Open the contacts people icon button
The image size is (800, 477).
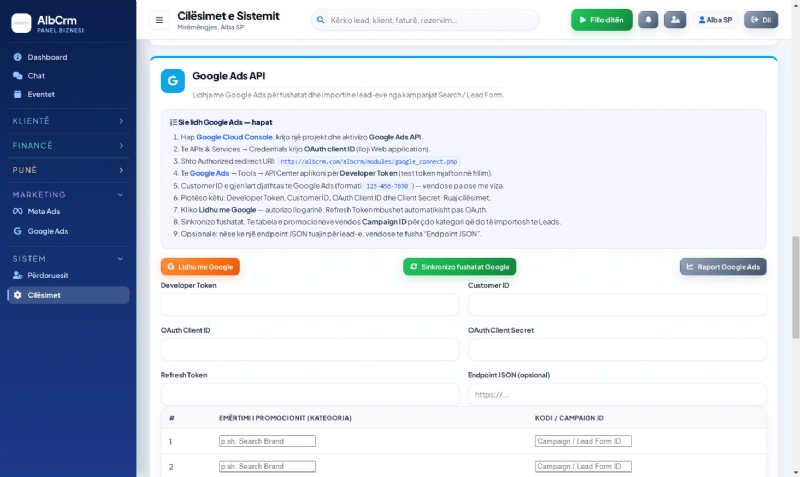[x=674, y=20]
